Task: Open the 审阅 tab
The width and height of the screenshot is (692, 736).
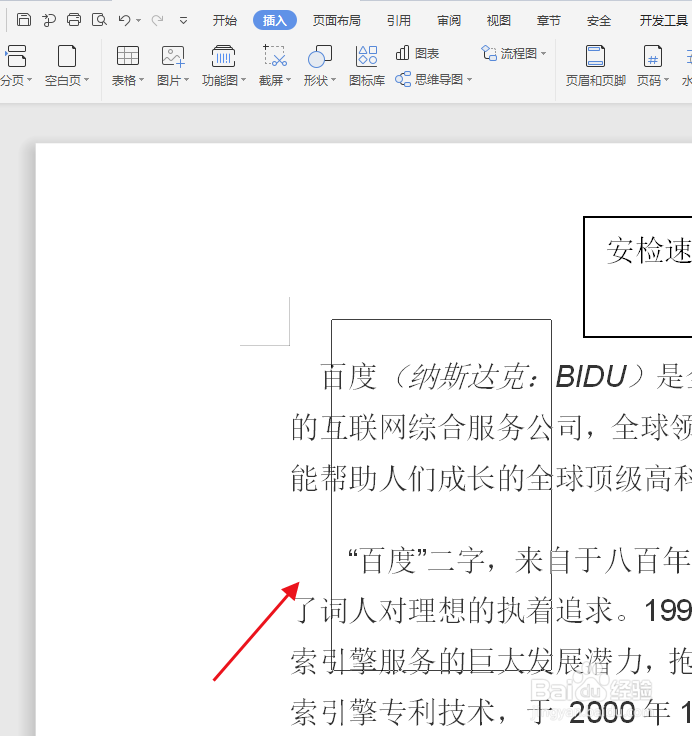Action: 449,21
